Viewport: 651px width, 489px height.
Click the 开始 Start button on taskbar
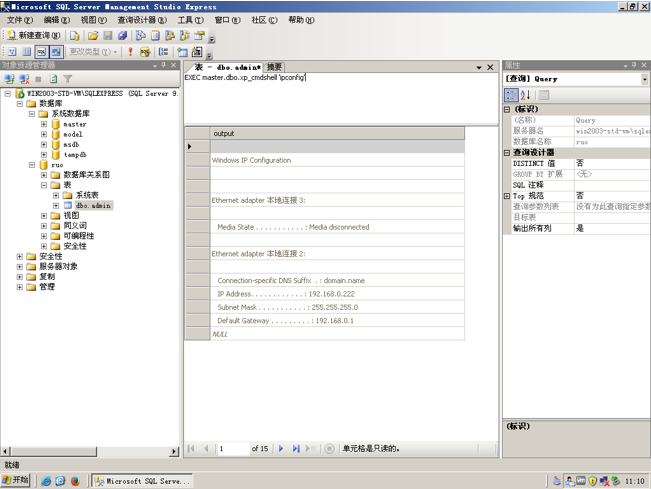pyautogui.click(x=15, y=480)
